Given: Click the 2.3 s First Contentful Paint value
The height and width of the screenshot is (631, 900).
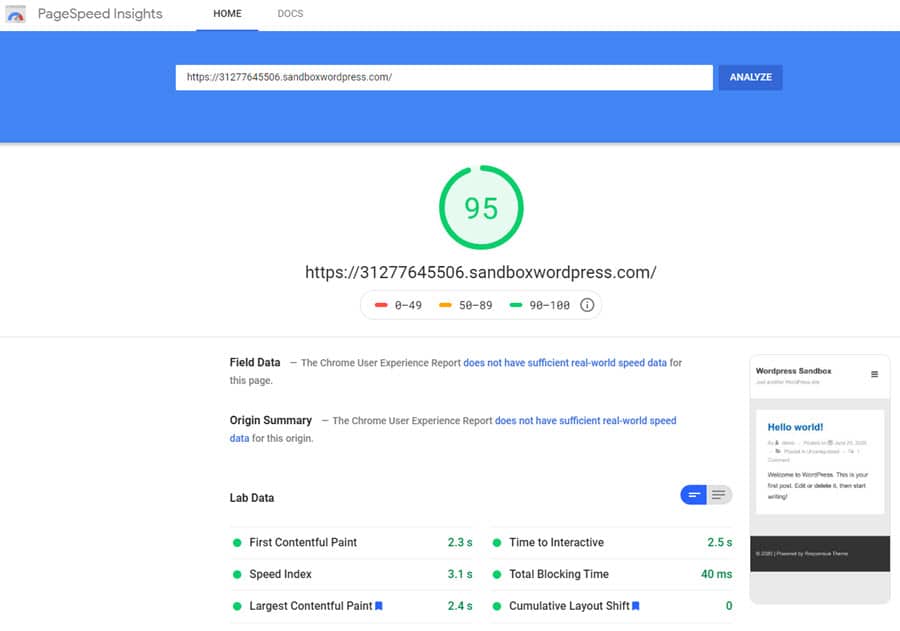Looking at the screenshot, I should pos(460,543).
